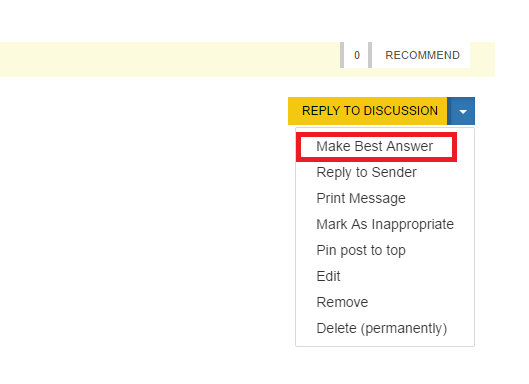This screenshot has height=384, width=529.
Task: Click the pale yellow message footer bar
Action: [169, 59]
